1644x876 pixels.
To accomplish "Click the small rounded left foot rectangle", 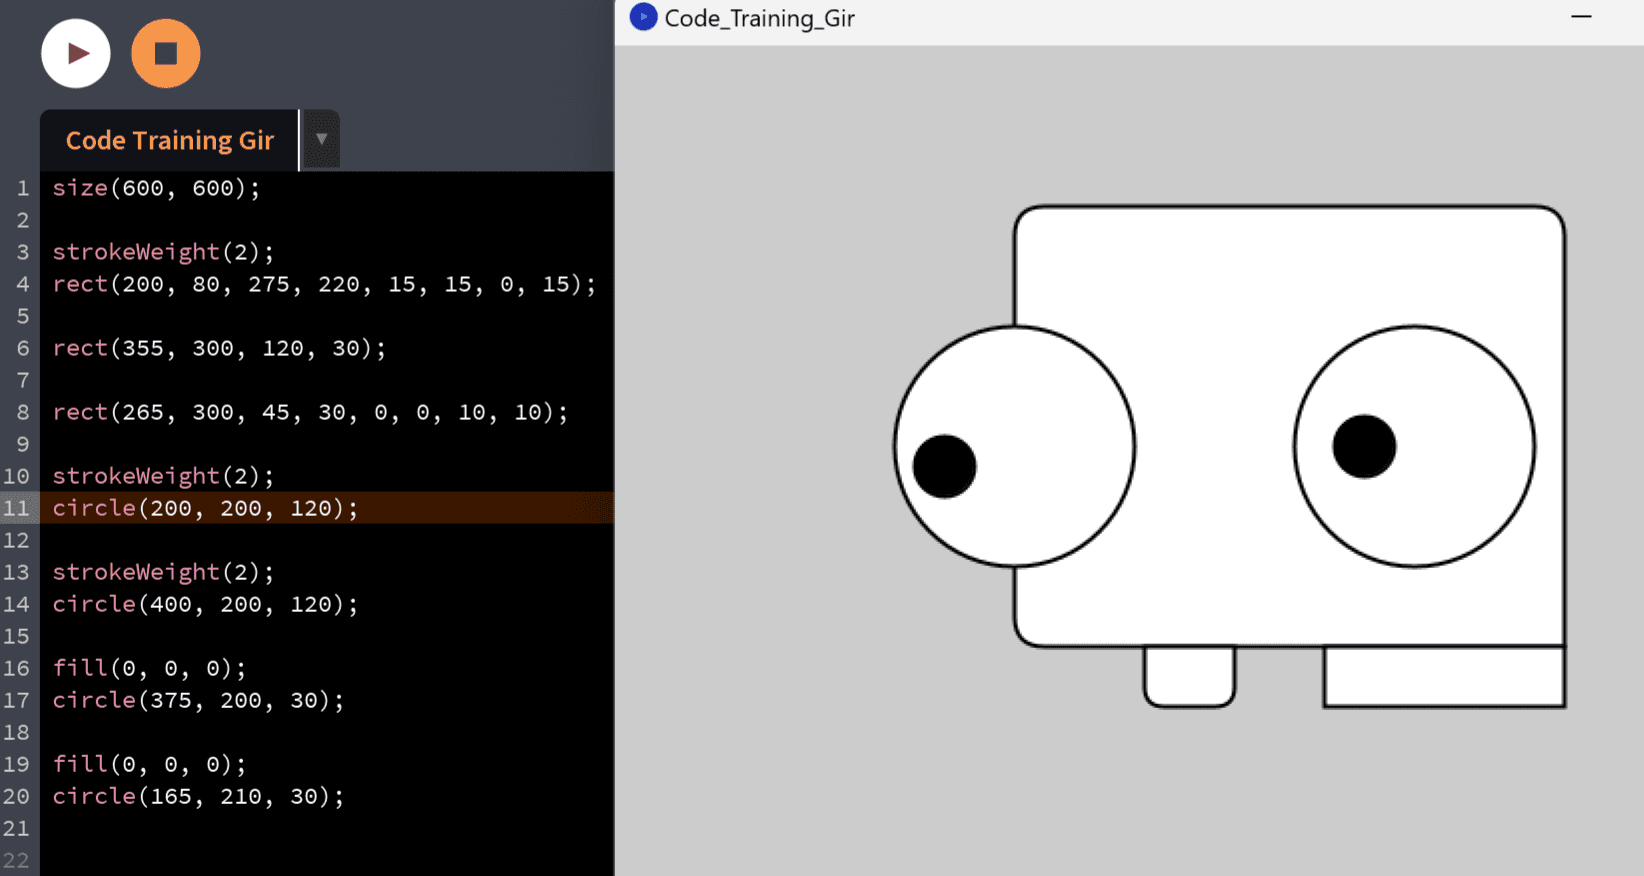I will (x=1189, y=676).
